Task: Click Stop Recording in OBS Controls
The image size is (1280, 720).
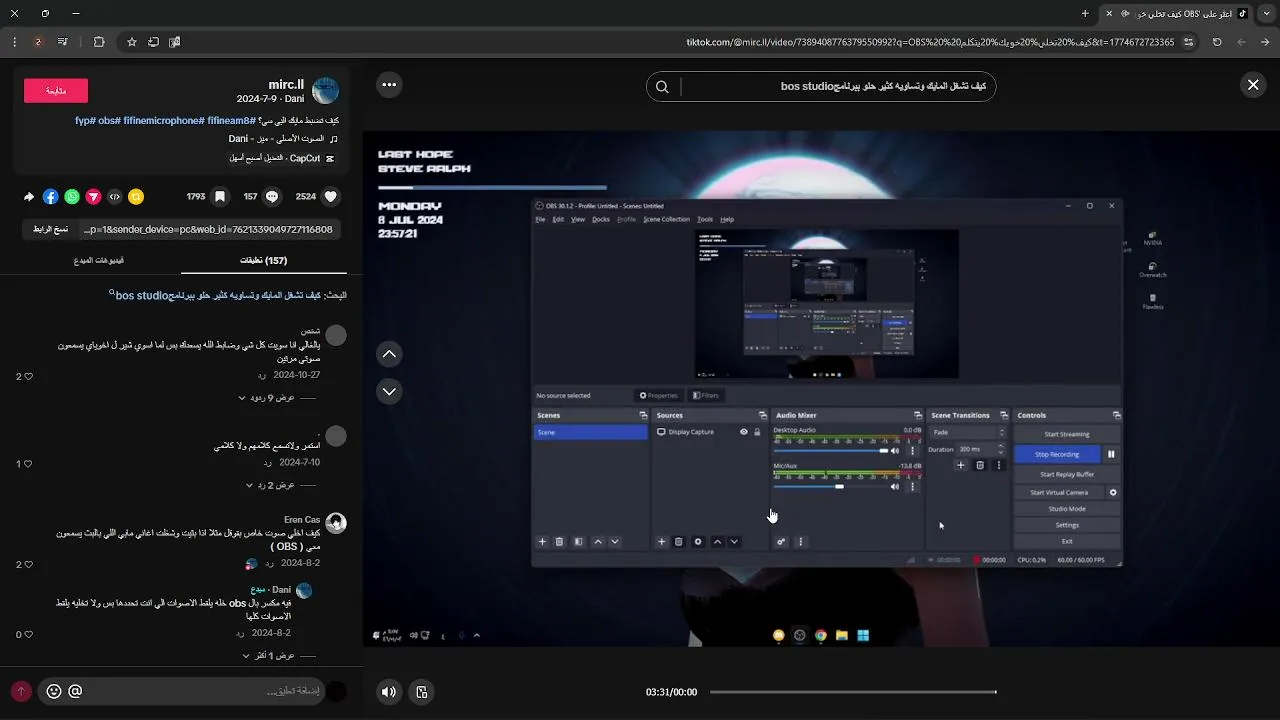Action: pos(1057,454)
